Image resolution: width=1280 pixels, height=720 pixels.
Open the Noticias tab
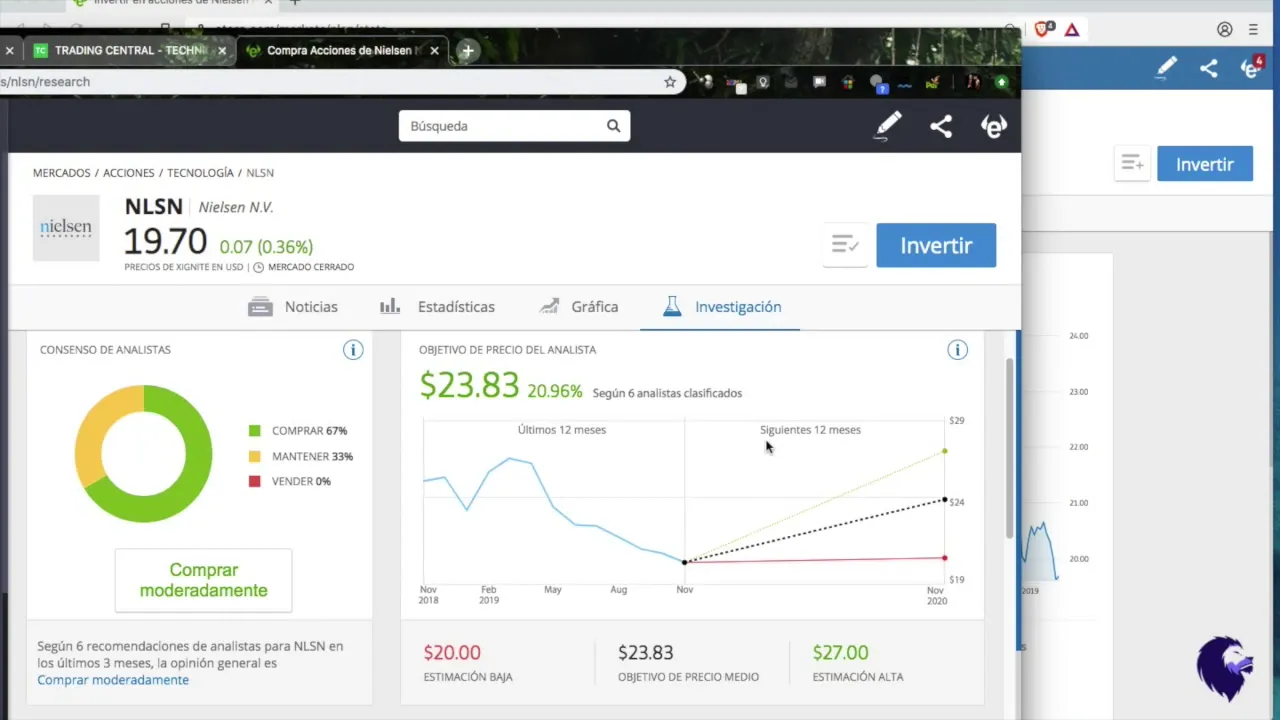(x=293, y=307)
